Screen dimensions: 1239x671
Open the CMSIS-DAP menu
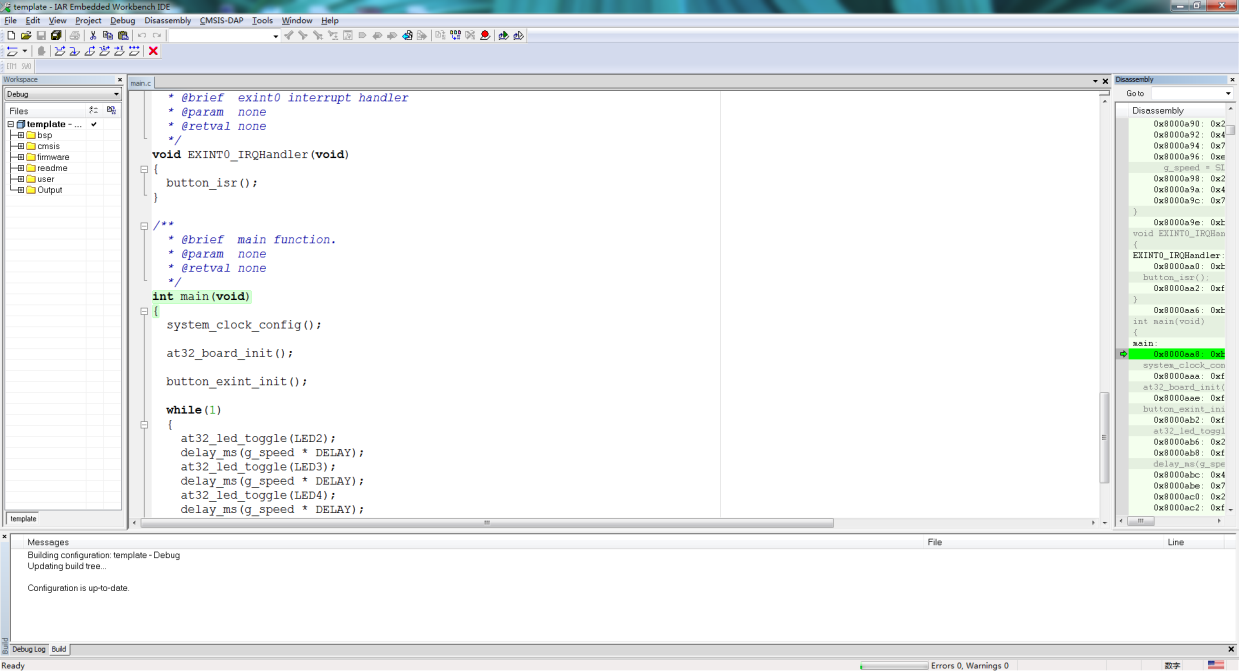220,20
